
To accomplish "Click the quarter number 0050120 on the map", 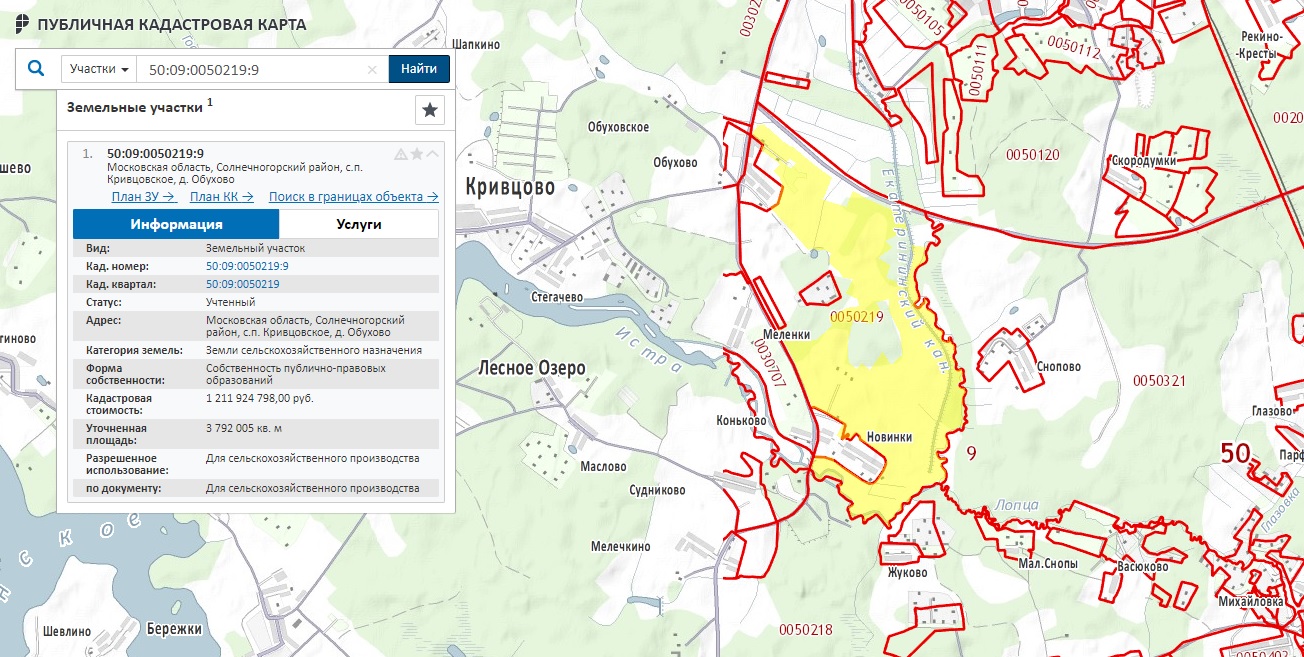I will [1033, 155].
